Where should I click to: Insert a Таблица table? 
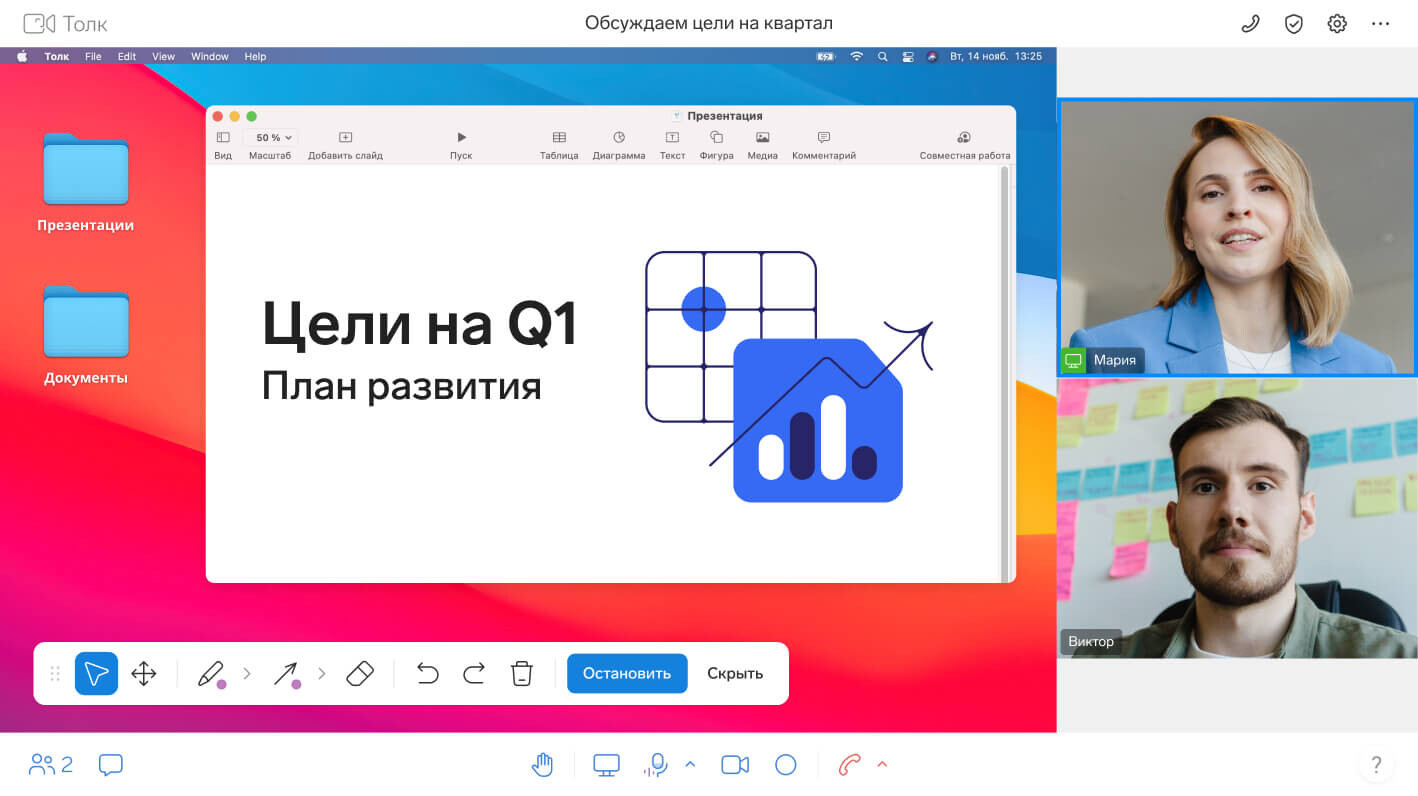pos(559,145)
